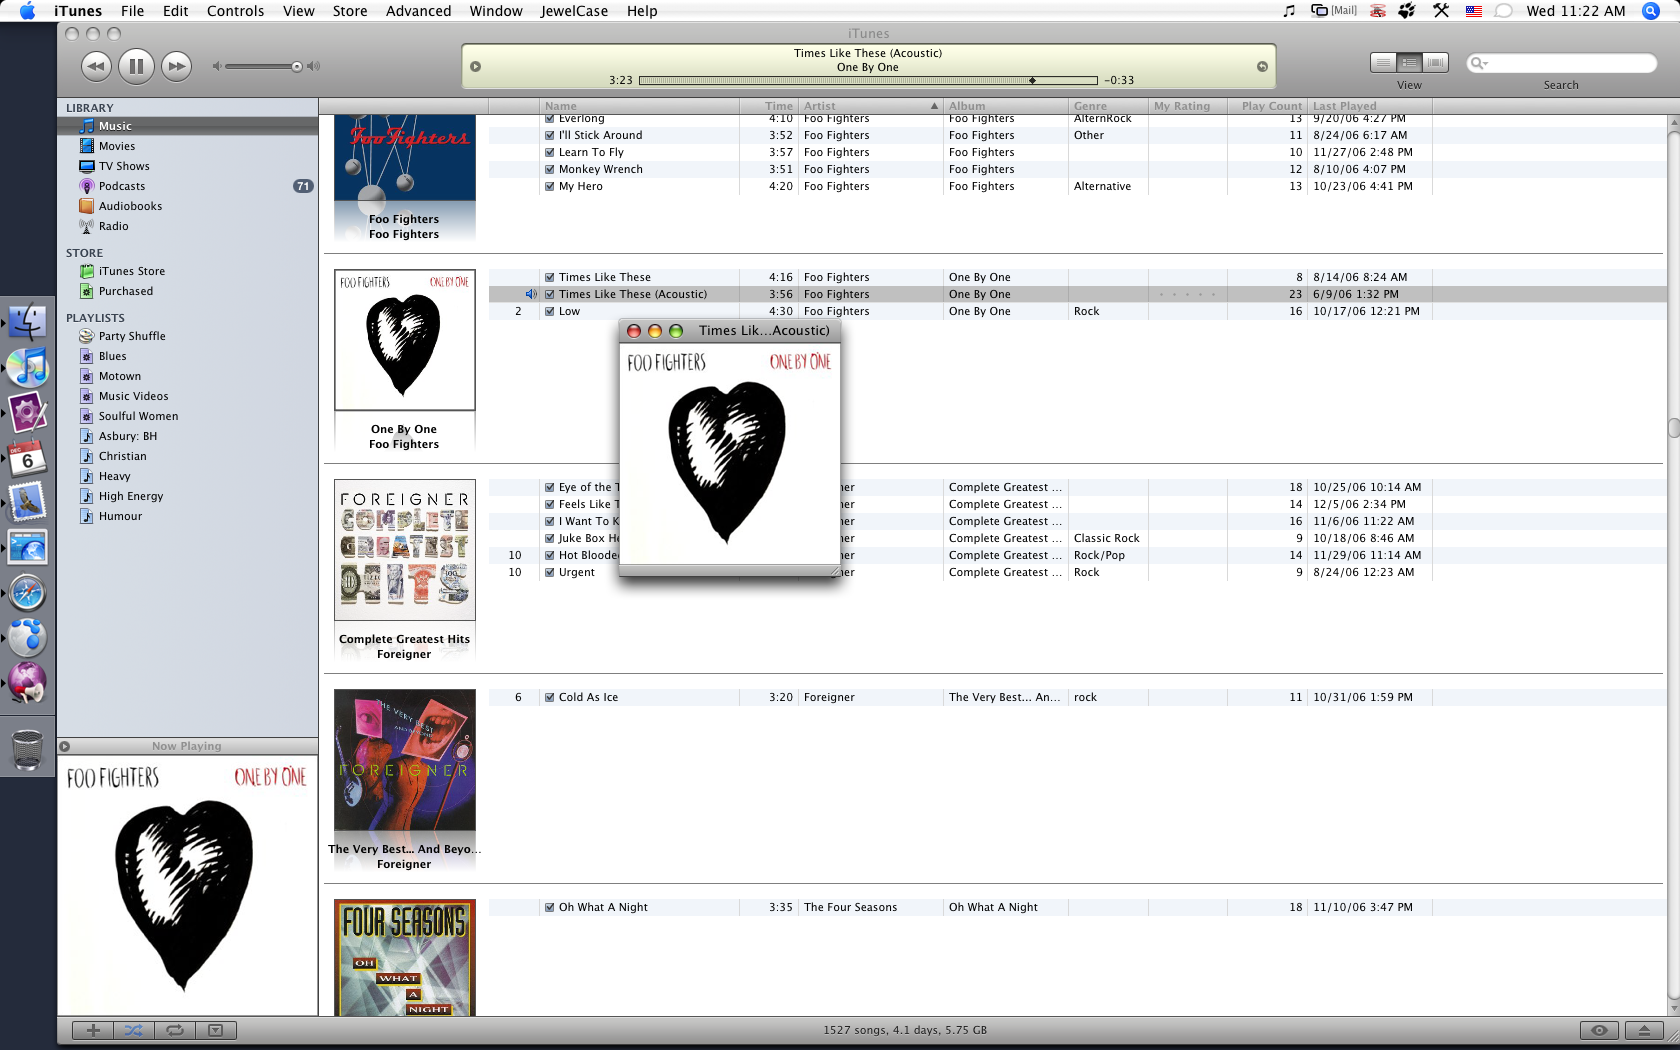Open the Controls menu
This screenshot has width=1680, height=1050.
[x=235, y=11]
